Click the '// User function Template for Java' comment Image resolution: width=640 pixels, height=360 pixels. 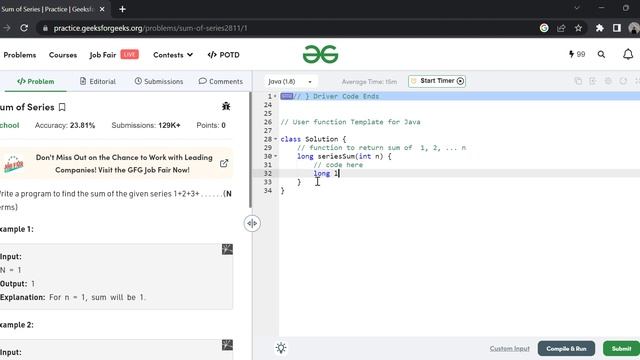(350, 122)
